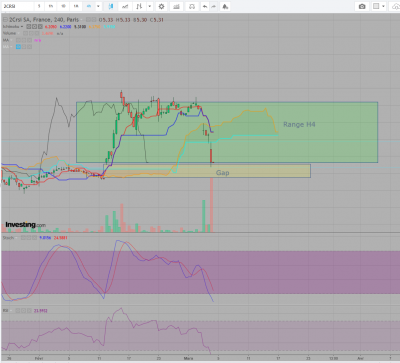The image size is (400, 363).
Task: Open the Stoch indicator settings icon
Action: 29,238
